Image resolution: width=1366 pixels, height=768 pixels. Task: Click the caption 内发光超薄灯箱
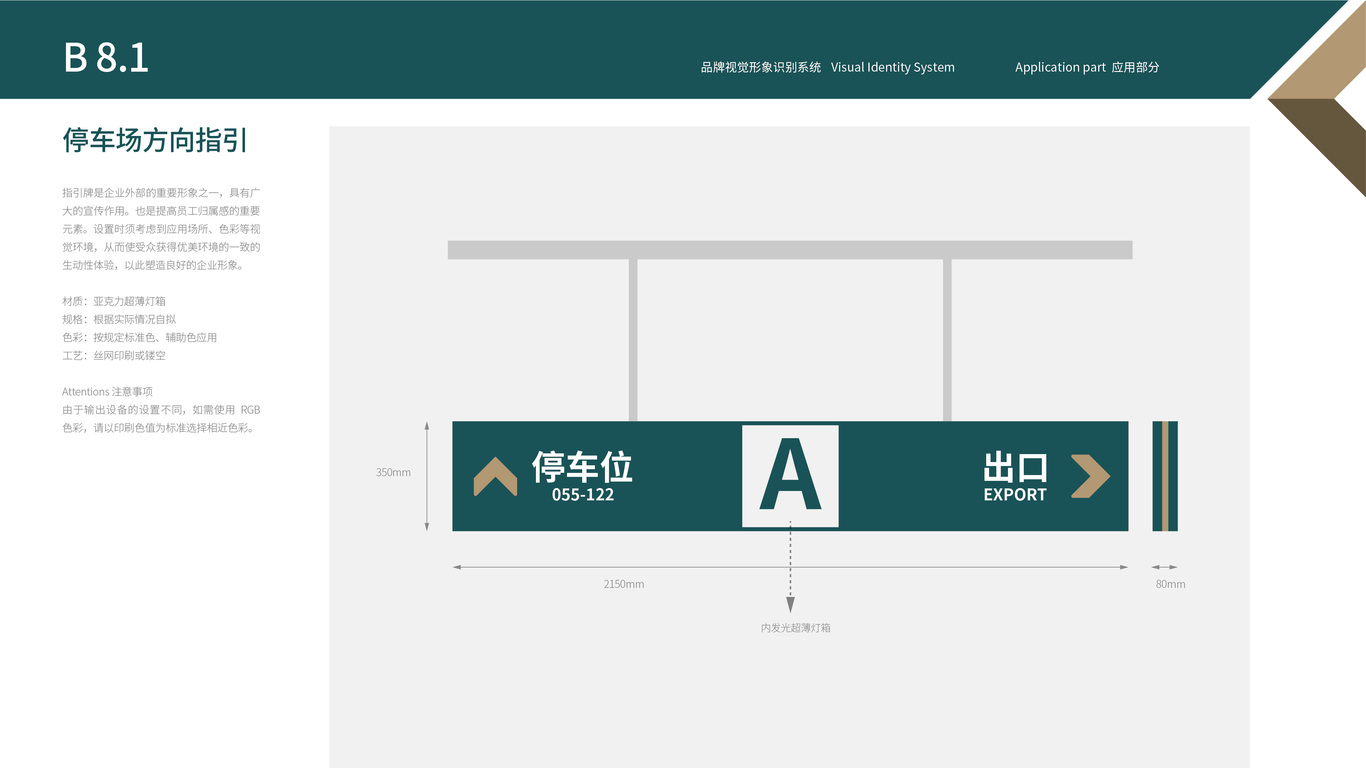[796, 628]
